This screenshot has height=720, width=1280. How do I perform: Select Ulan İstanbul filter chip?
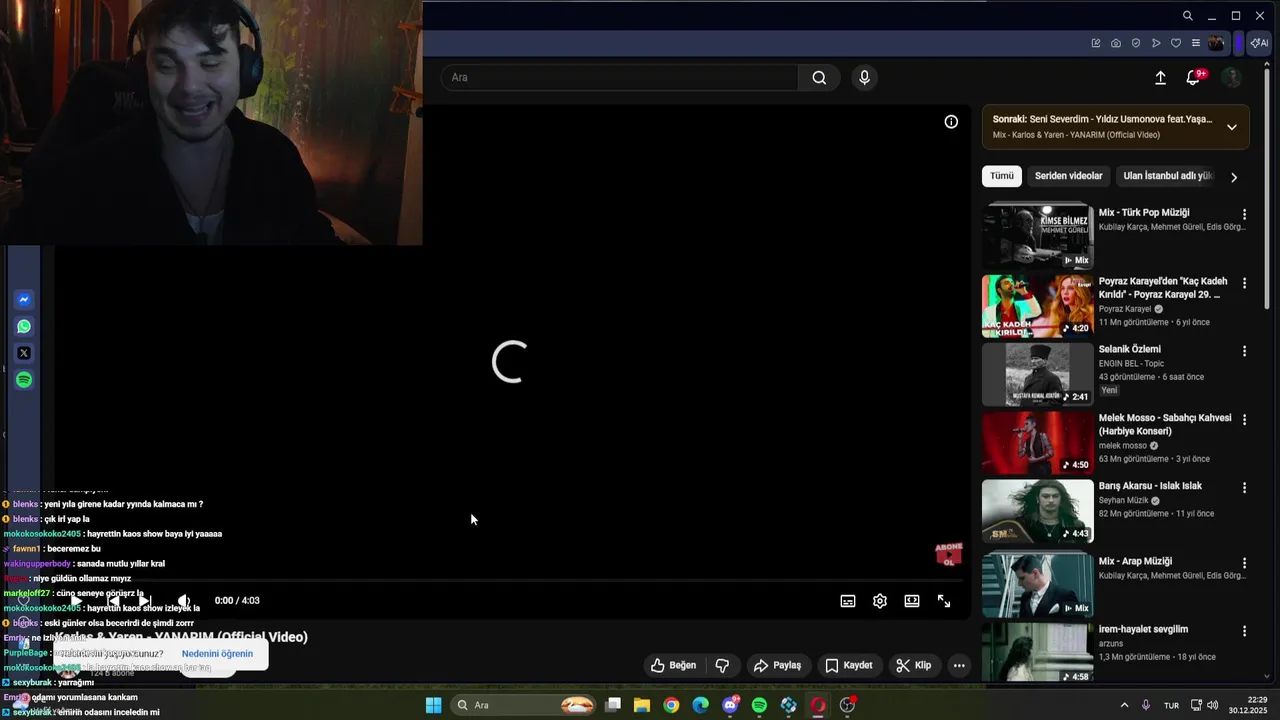(1167, 176)
